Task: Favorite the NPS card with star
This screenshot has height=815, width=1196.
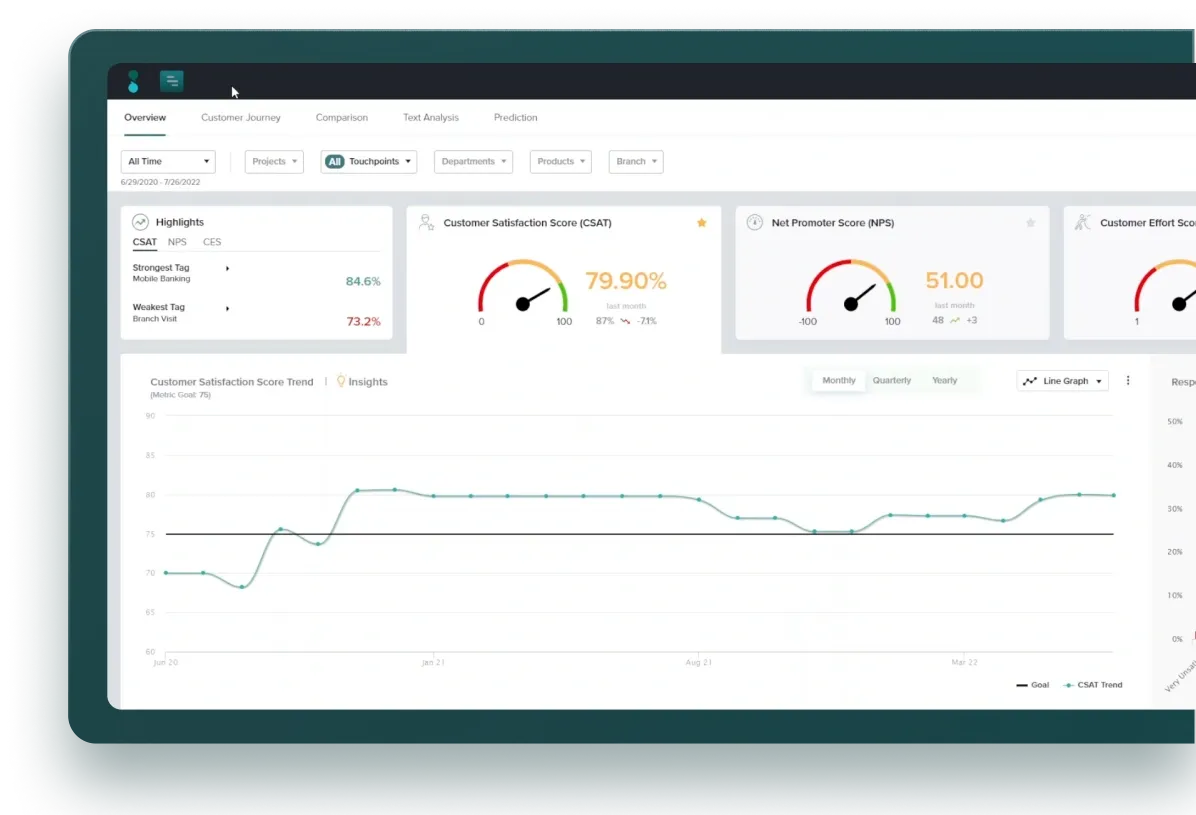Action: point(1030,223)
